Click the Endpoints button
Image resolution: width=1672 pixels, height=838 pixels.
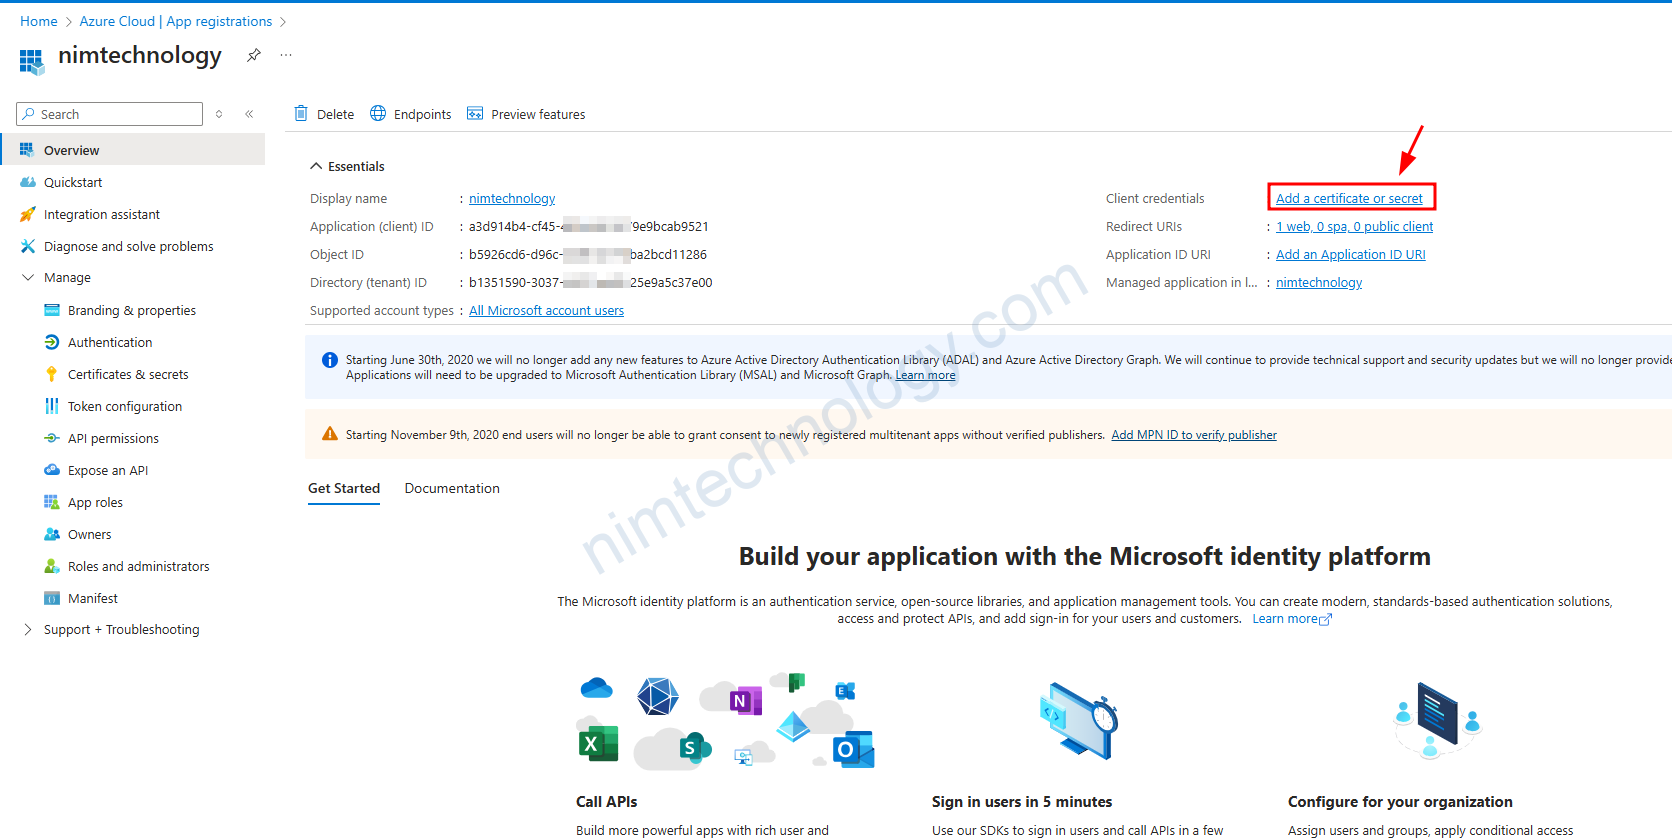[x=411, y=114]
